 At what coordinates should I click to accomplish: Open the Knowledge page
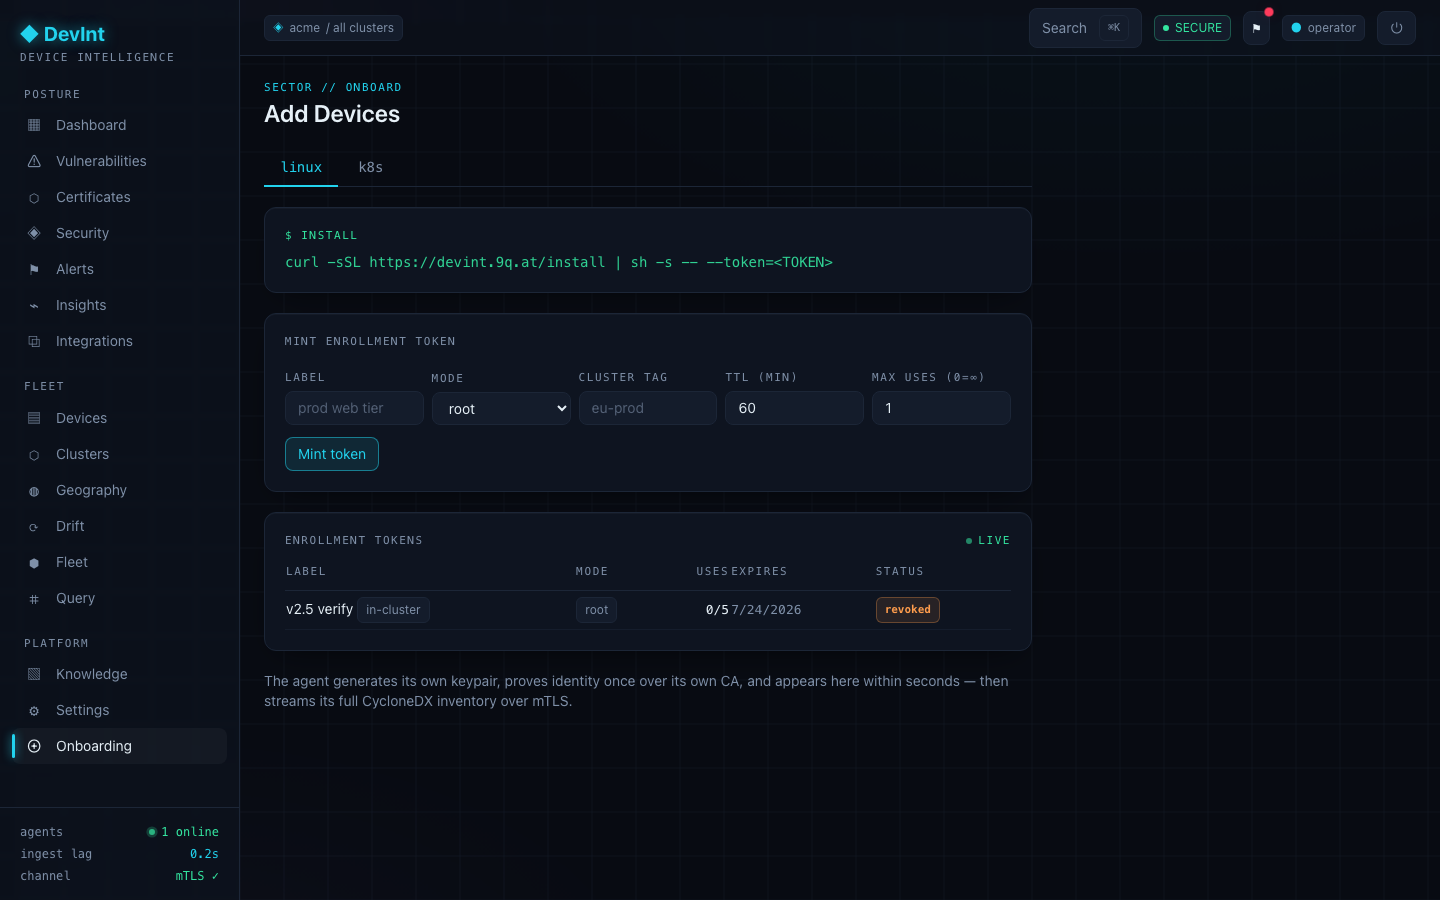119,674
